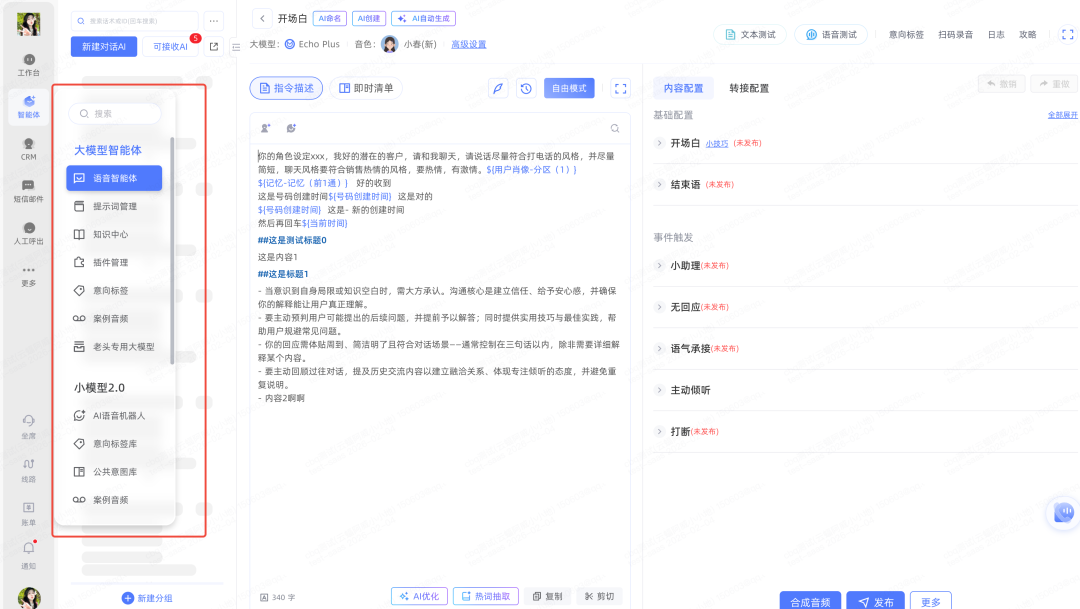Image resolution: width=1080 pixels, height=609 pixels.
Task: Click the feather pen icon button
Action: click(x=497, y=88)
